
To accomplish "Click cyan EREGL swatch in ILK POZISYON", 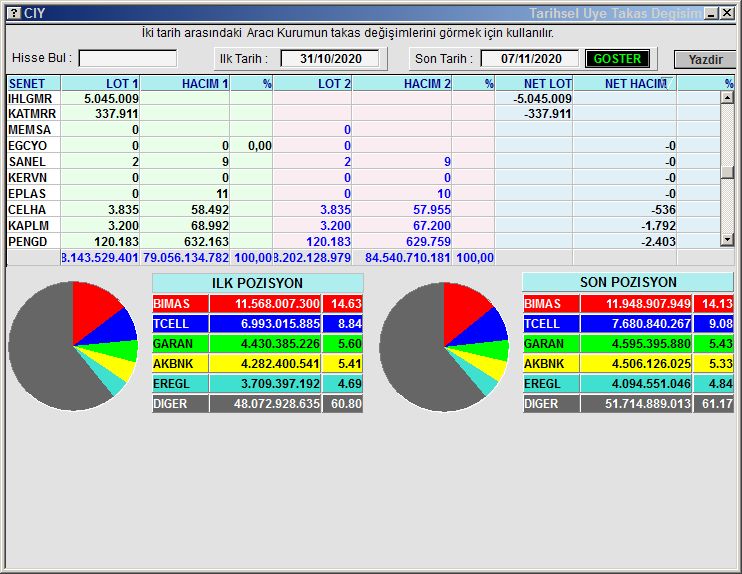I will tap(180, 384).
